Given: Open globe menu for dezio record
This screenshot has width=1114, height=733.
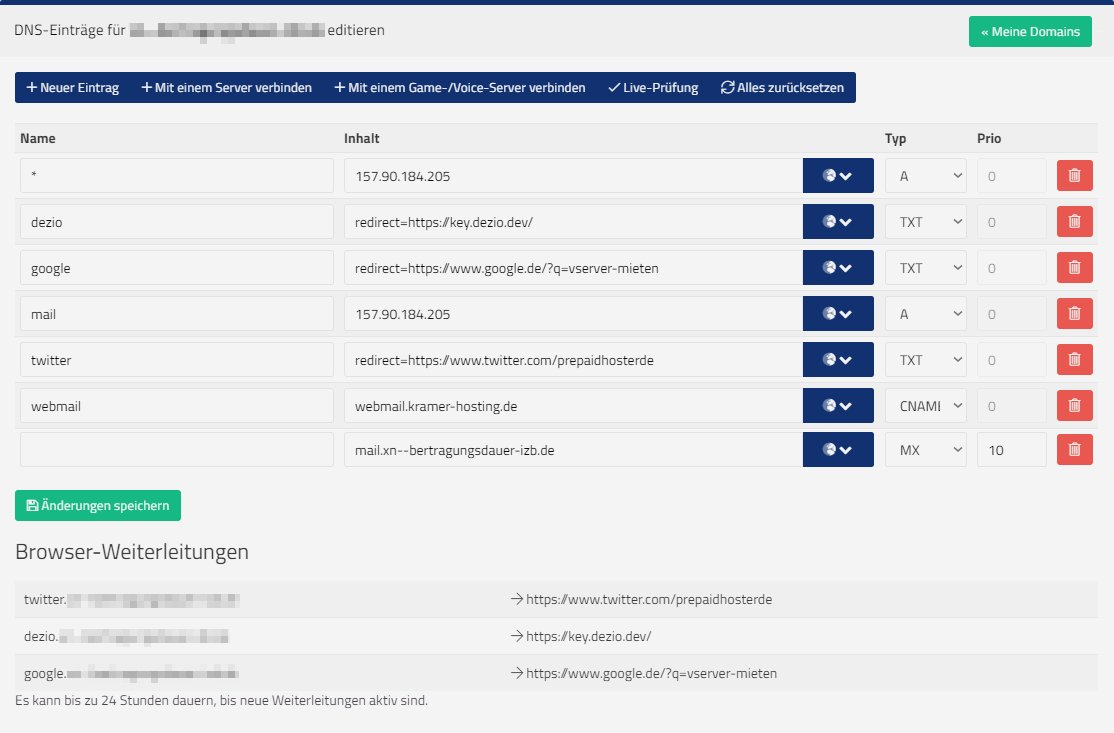Looking at the screenshot, I should [838, 222].
